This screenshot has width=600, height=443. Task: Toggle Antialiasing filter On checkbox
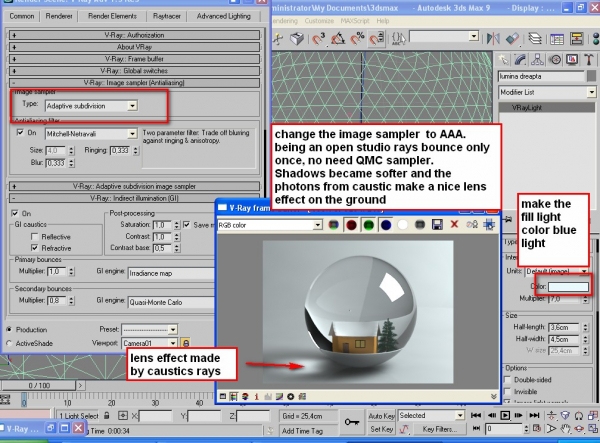coord(20,132)
